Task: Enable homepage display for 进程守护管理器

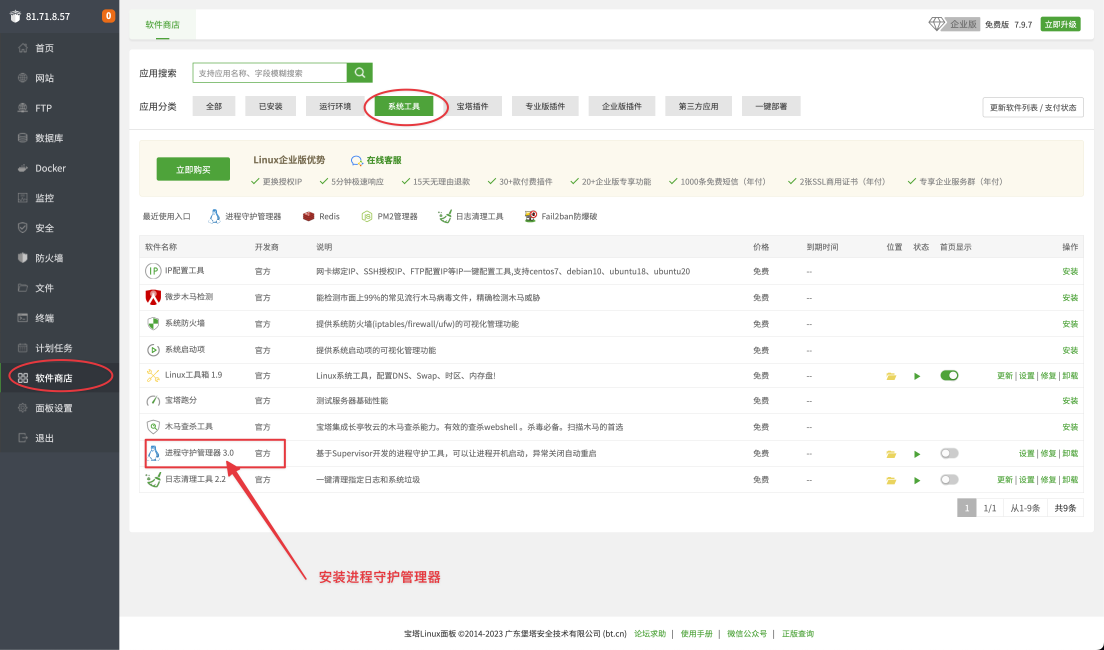Action: [x=949, y=454]
